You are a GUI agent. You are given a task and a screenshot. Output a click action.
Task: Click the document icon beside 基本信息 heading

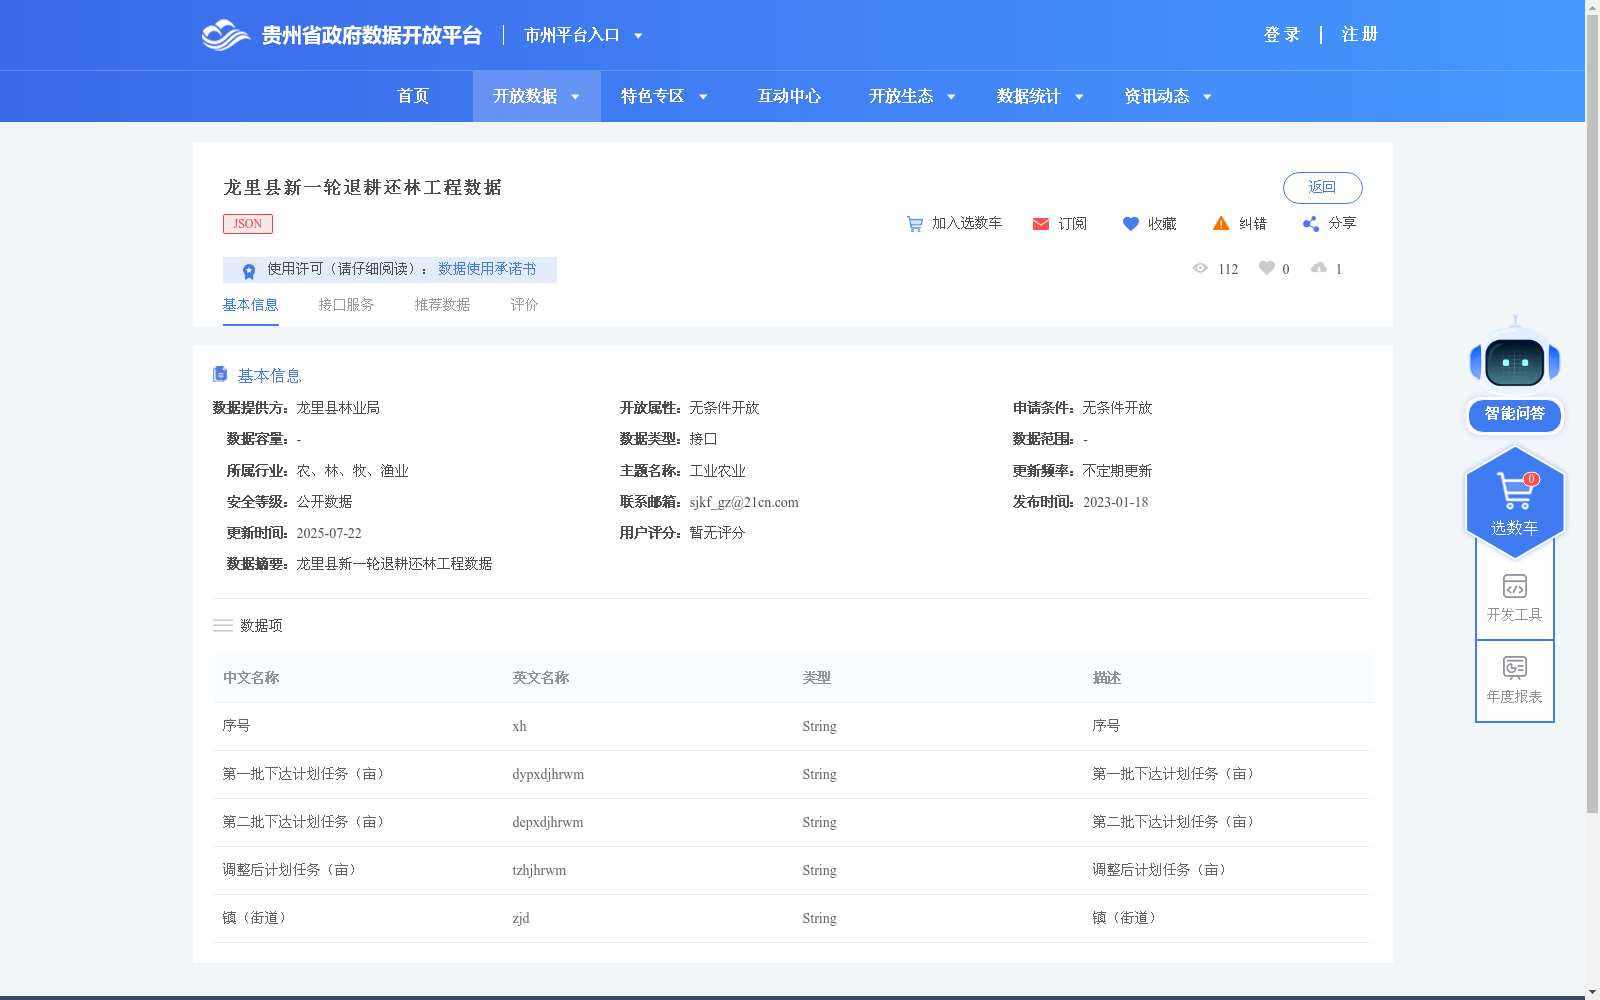pyautogui.click(x=220, y=374)
